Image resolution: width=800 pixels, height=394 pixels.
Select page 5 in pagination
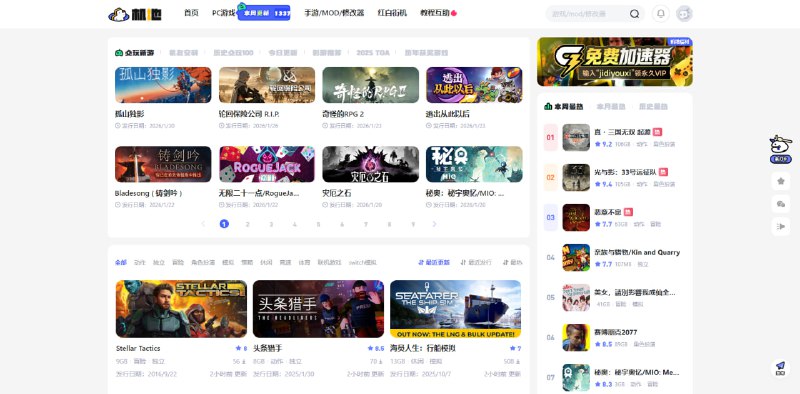point(318,224)
